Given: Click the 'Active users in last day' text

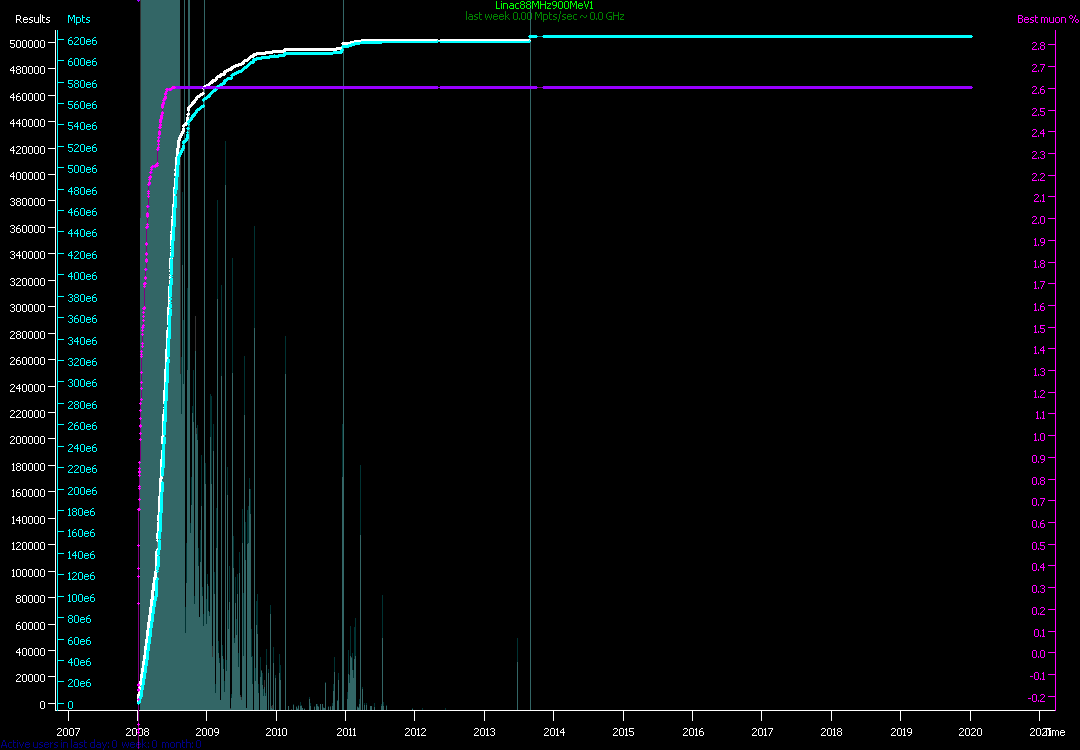Looking at the screenshot, I should (x=60, y=744).
